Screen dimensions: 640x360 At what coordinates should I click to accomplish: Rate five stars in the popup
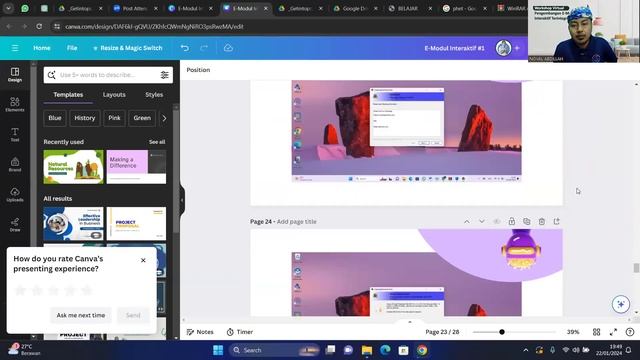tap(87, 290)
